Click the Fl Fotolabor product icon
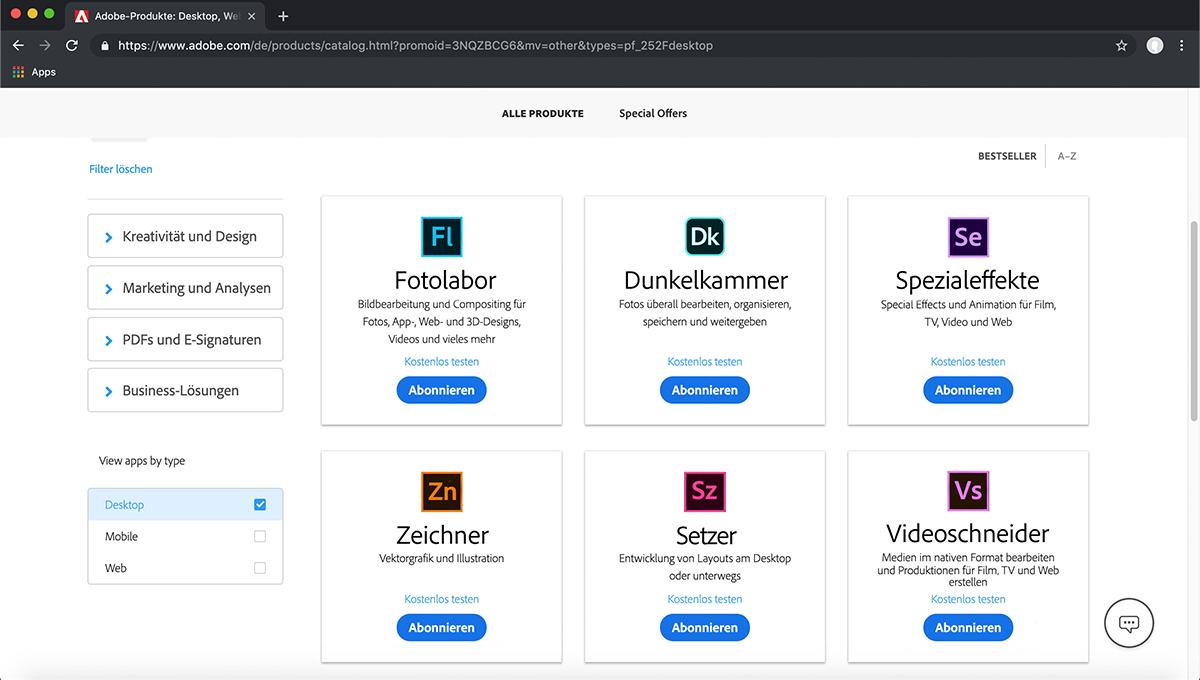1200x680 pixels. [442, 237]
